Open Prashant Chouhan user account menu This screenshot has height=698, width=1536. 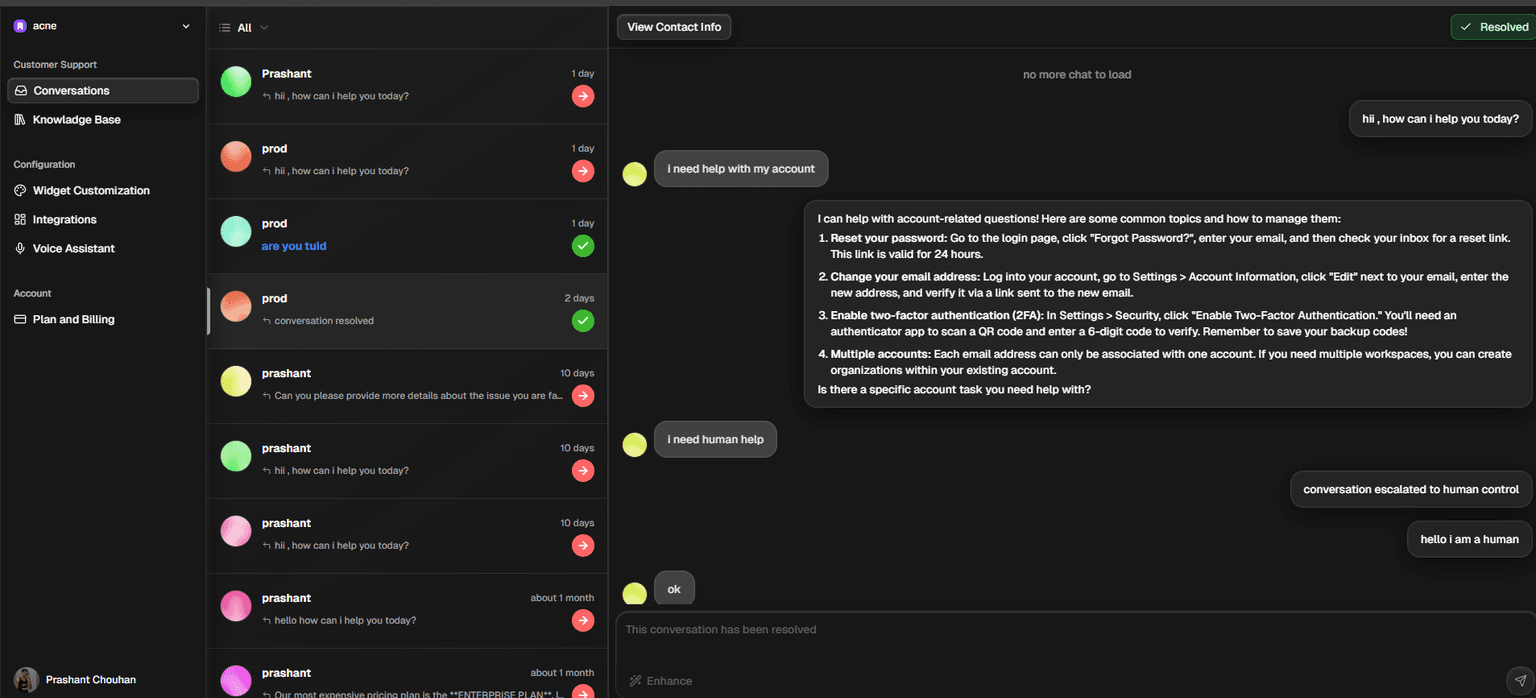coord(90,680)
